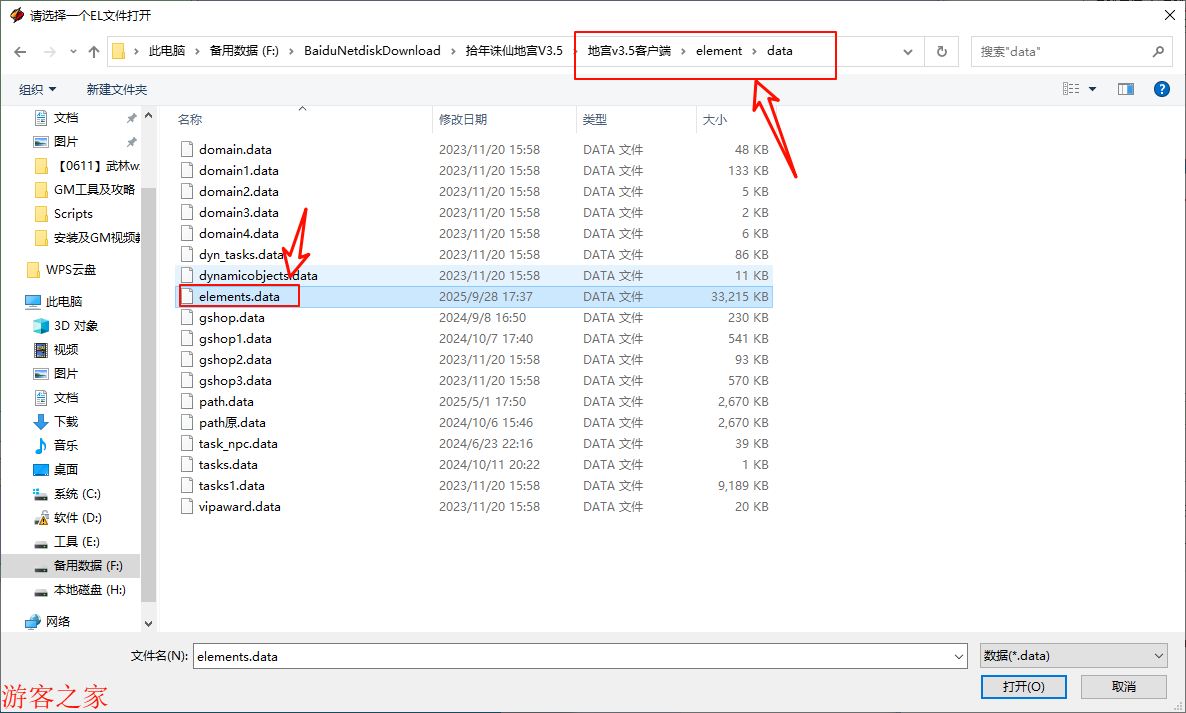
Task: Click 新建文件夹 in the toolbar
Action: click(x=116, y=89)
